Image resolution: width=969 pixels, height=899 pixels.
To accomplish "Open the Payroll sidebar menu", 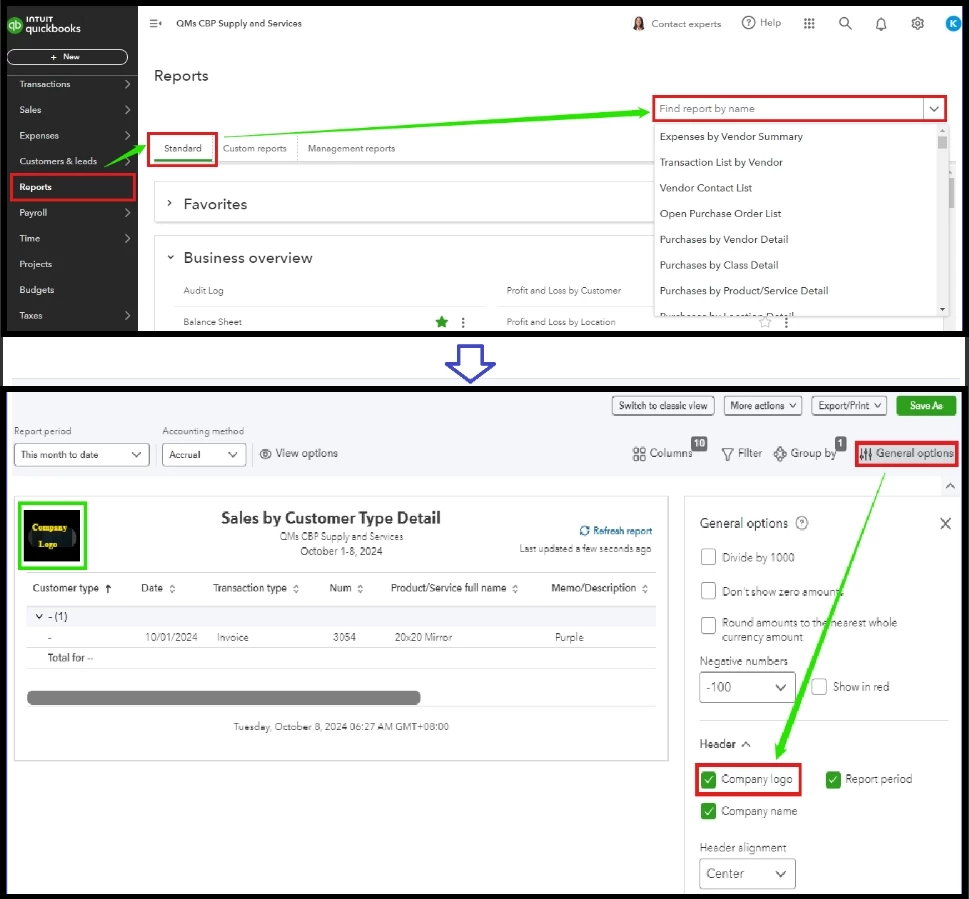I will [74, 213].
